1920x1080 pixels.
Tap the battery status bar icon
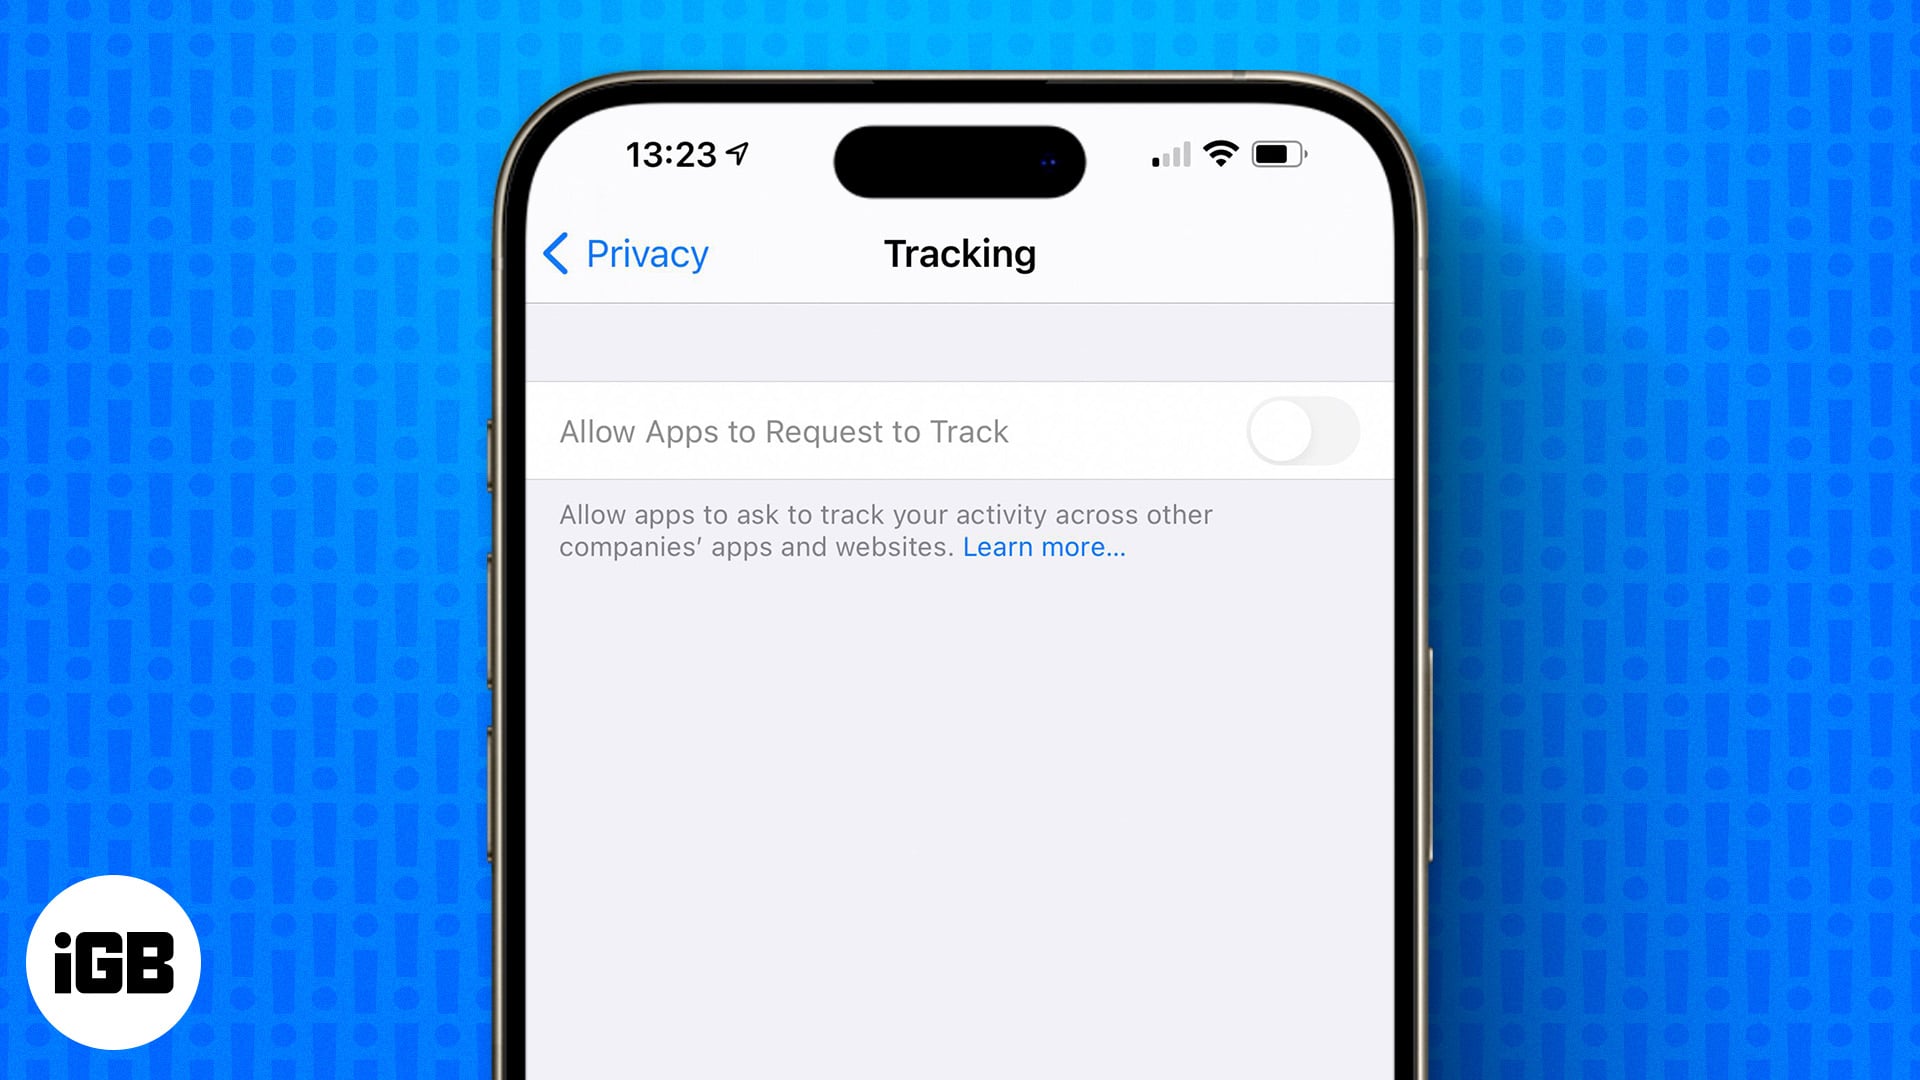click(x=1274, y=156)
